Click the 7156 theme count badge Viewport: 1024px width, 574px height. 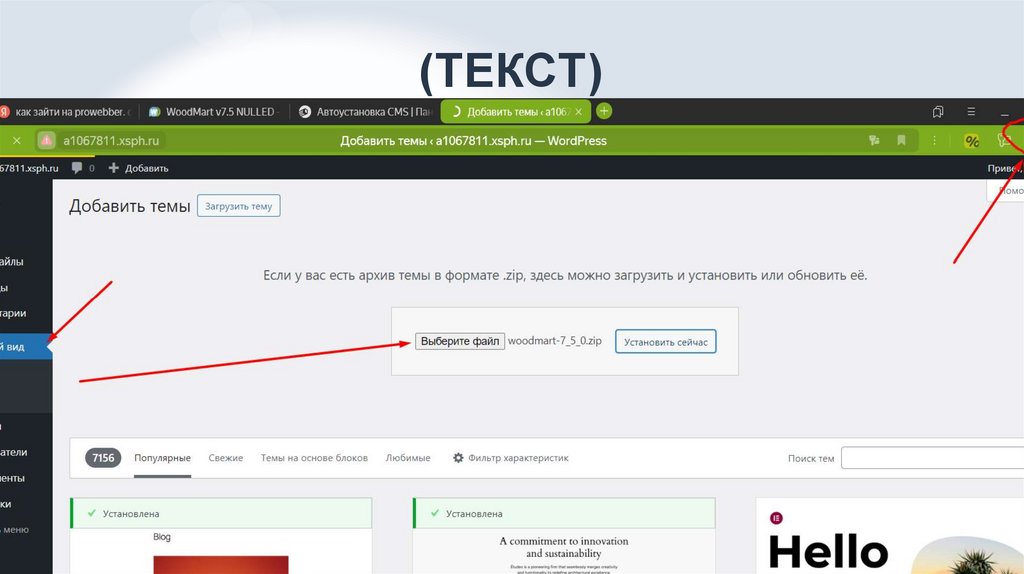tap(103, 458)
